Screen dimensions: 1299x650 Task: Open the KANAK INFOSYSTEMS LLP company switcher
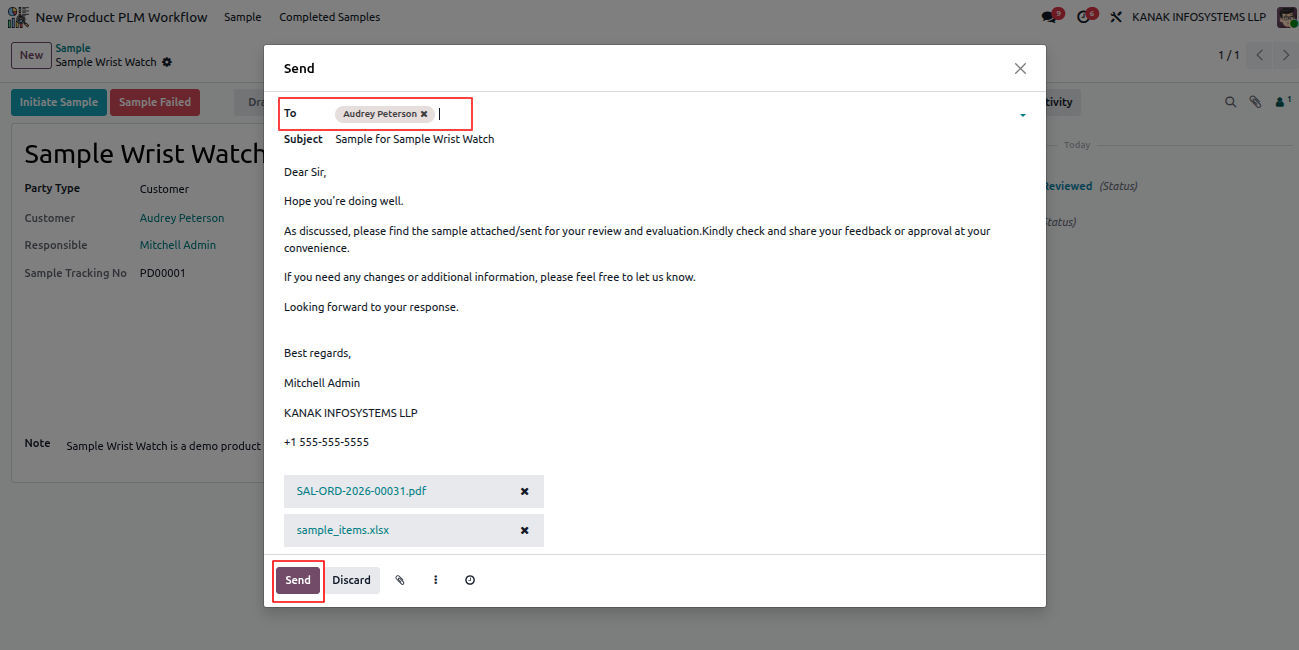click(1199, 17)
